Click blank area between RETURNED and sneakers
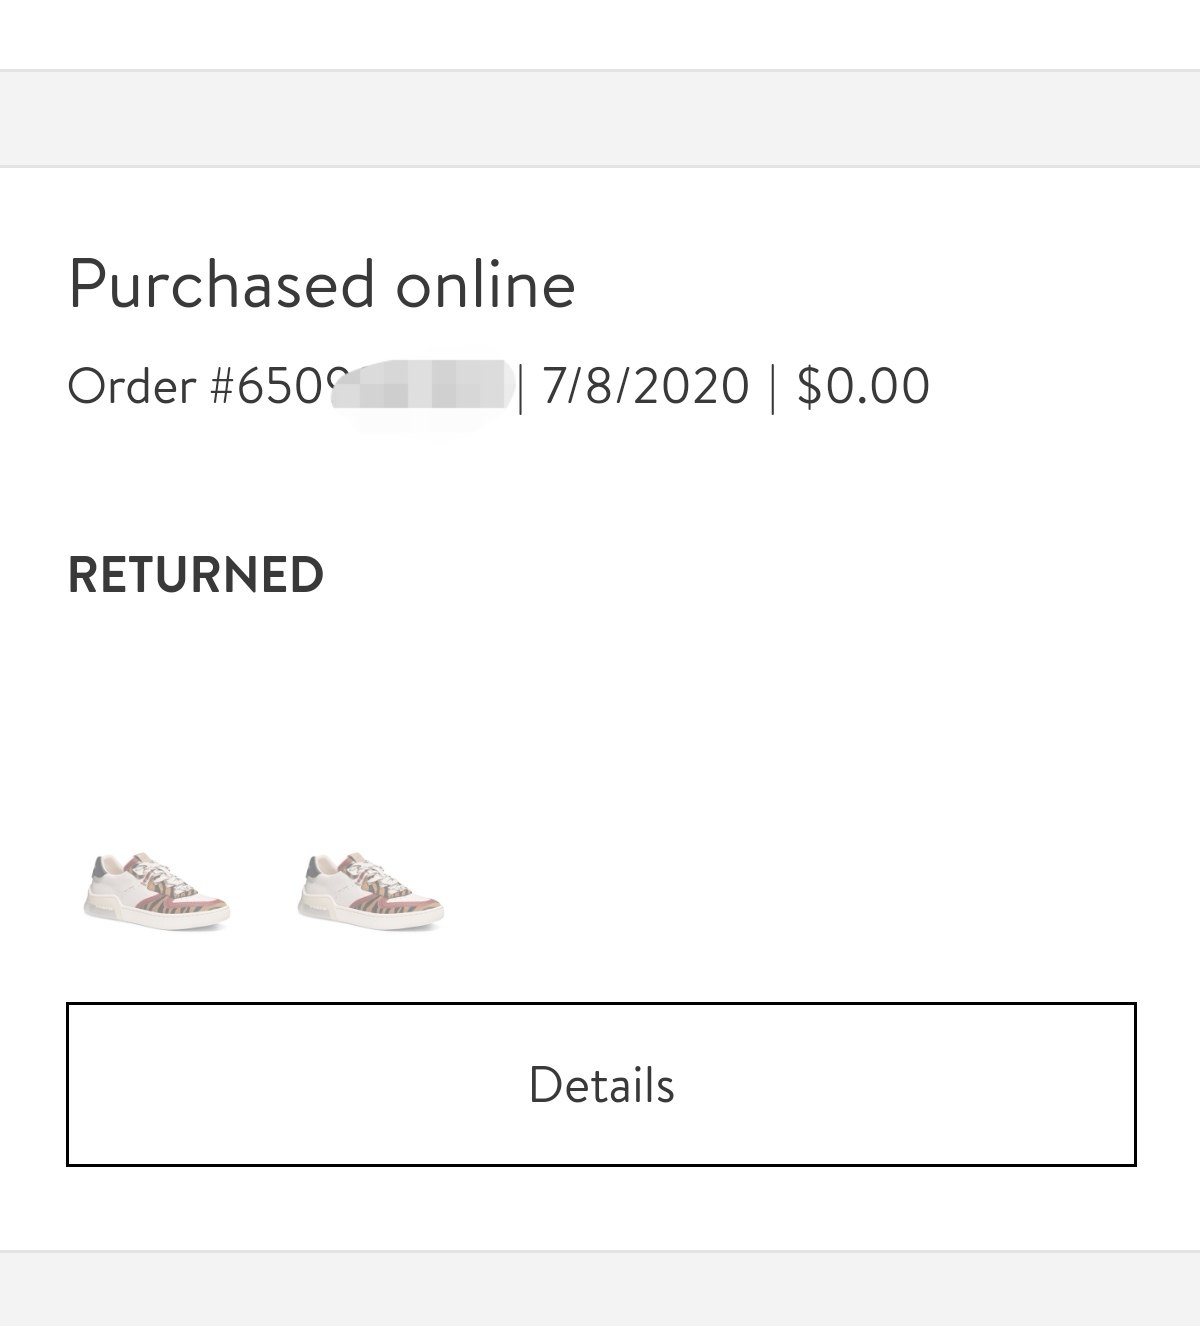The image size is (1200, 1326). (x=600, y=720)
